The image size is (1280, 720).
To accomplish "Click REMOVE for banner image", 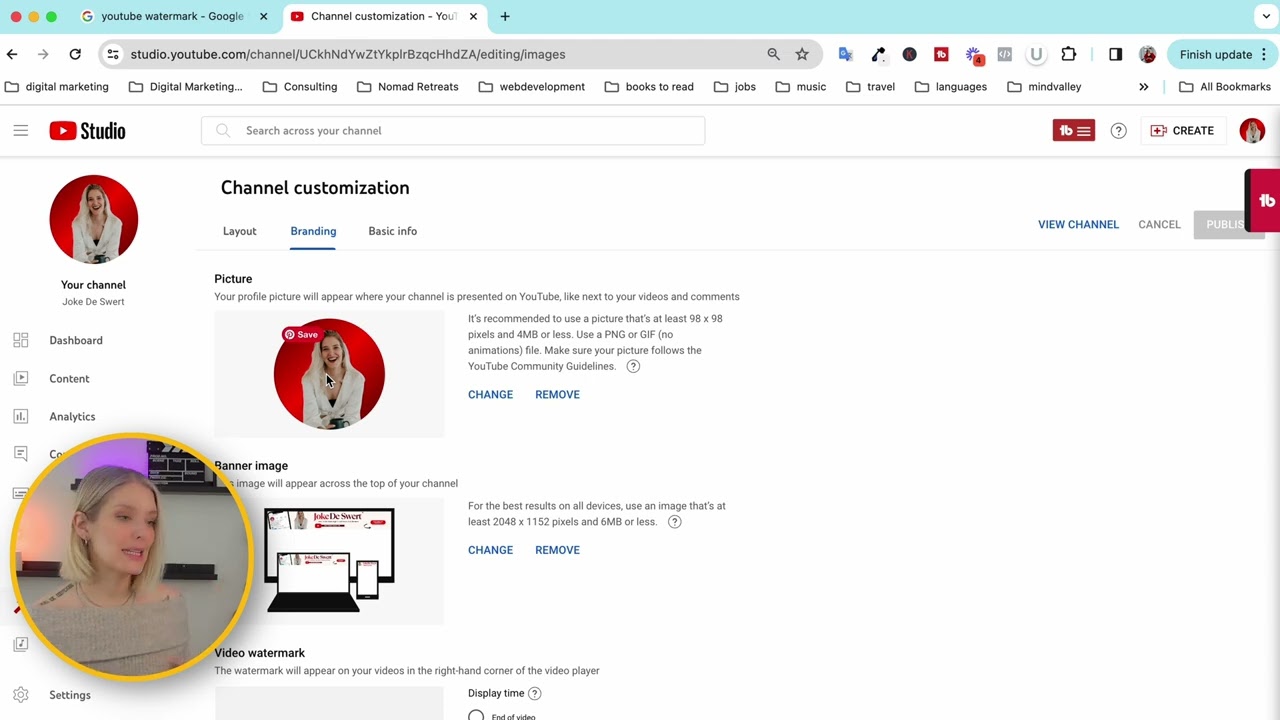I will pos(557,550).
